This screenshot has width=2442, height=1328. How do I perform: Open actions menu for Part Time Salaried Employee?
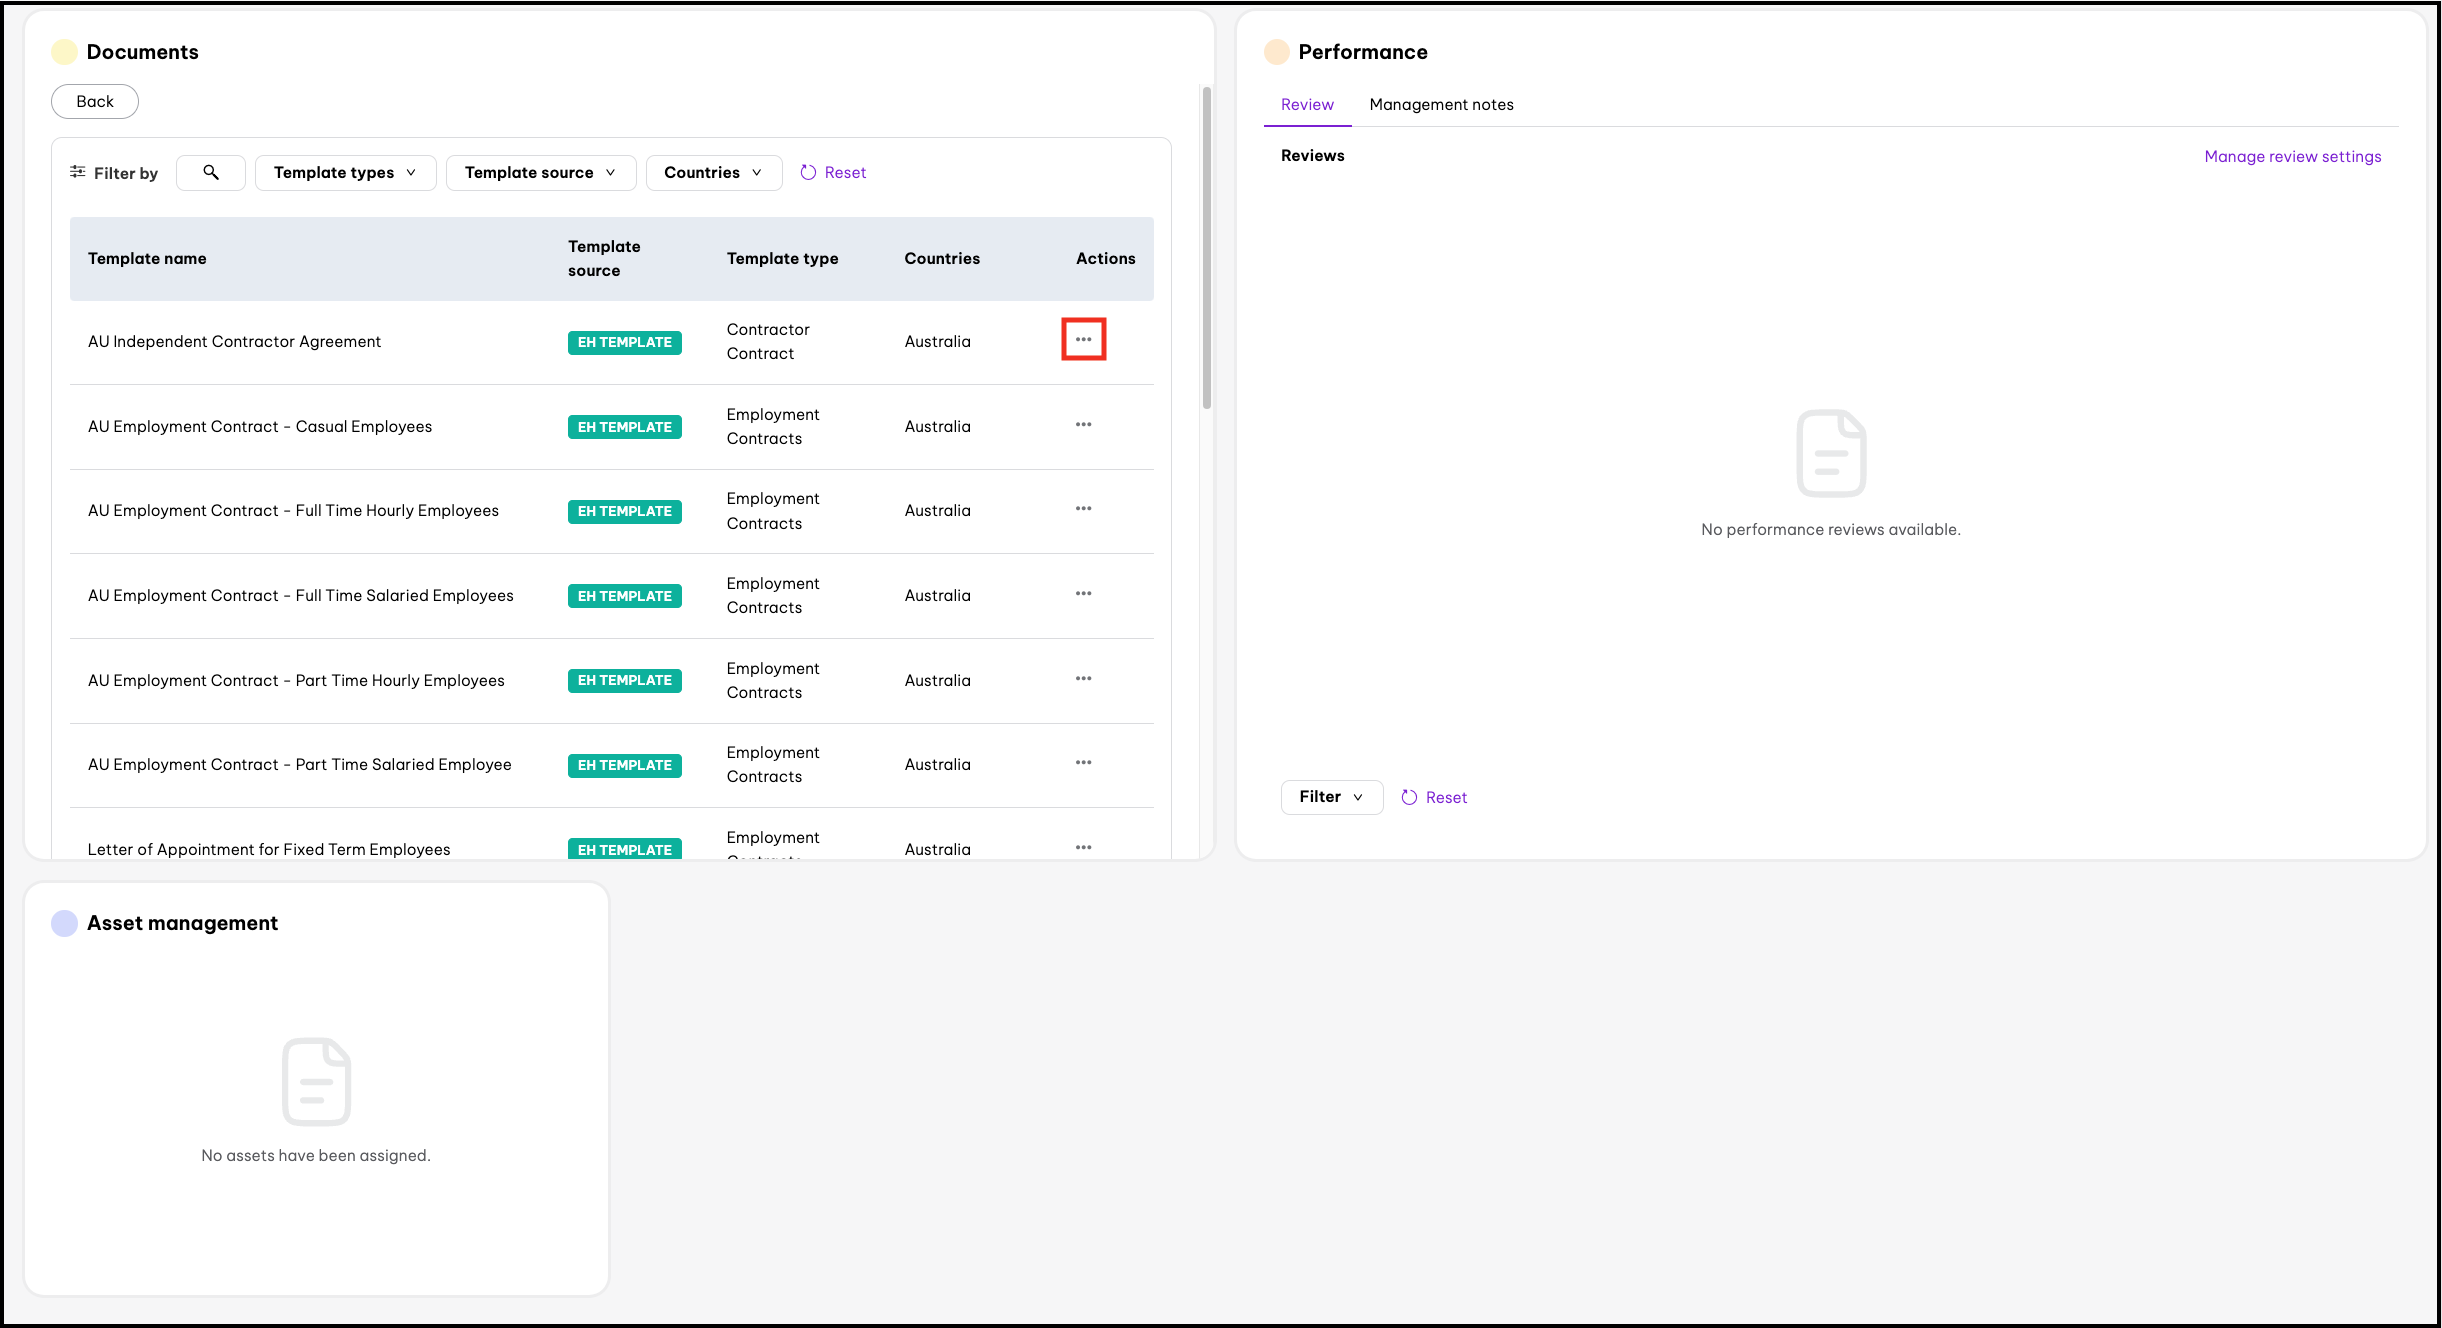(x=1083, y=763)
